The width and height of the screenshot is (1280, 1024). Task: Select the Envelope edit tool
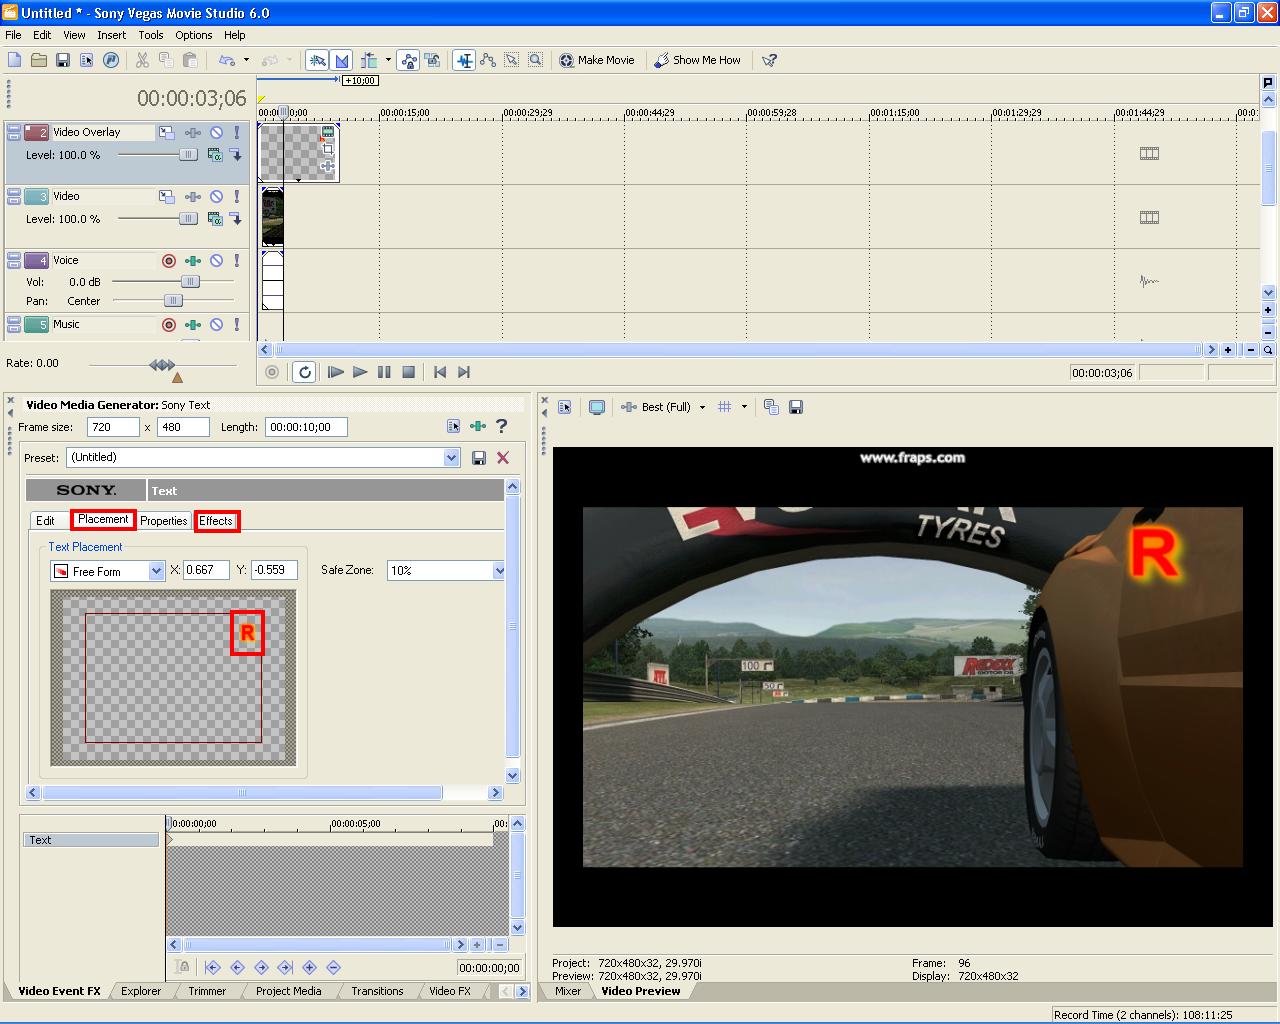tap(488, 60)
